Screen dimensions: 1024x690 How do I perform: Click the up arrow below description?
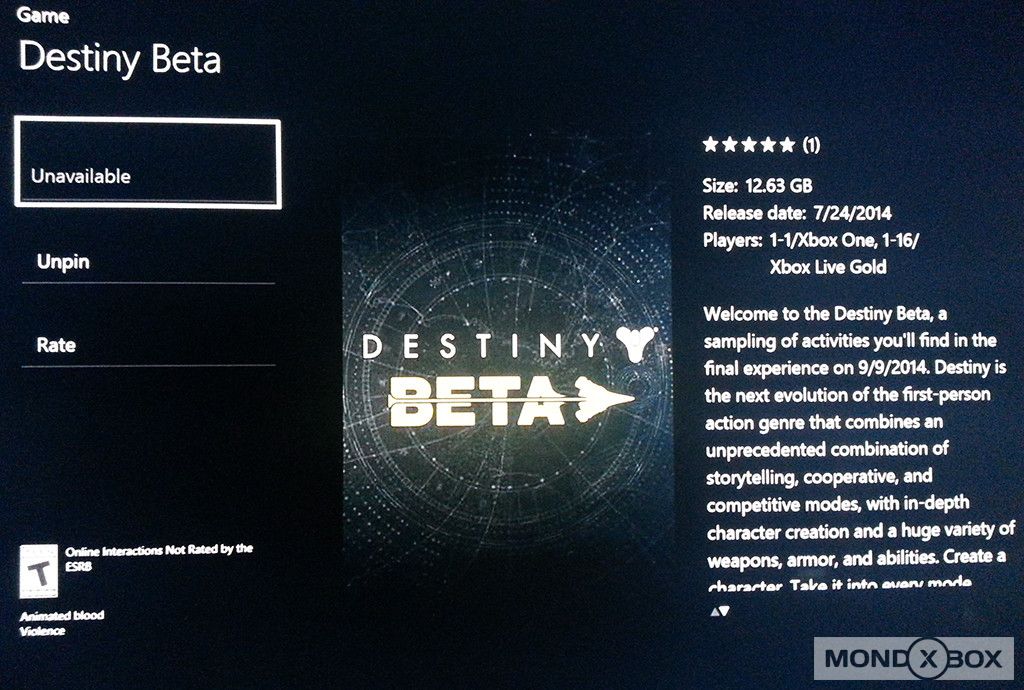[714, 612]
